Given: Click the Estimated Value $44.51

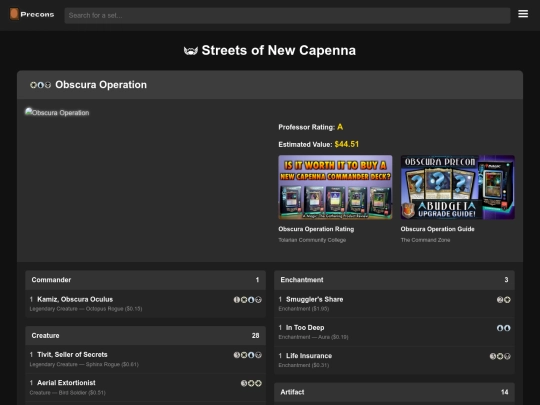Looking at the screenshot, I should (x=346, y=144).
